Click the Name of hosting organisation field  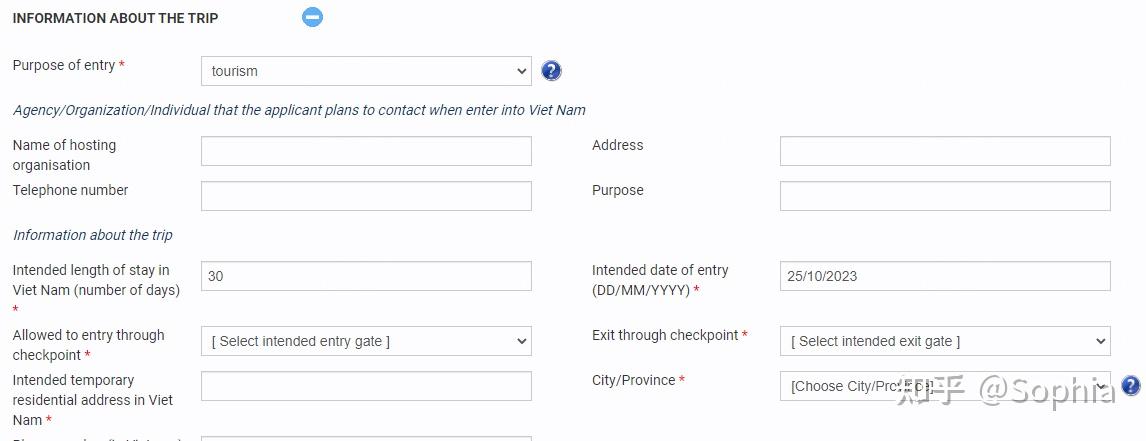click(x=366, y=151)
